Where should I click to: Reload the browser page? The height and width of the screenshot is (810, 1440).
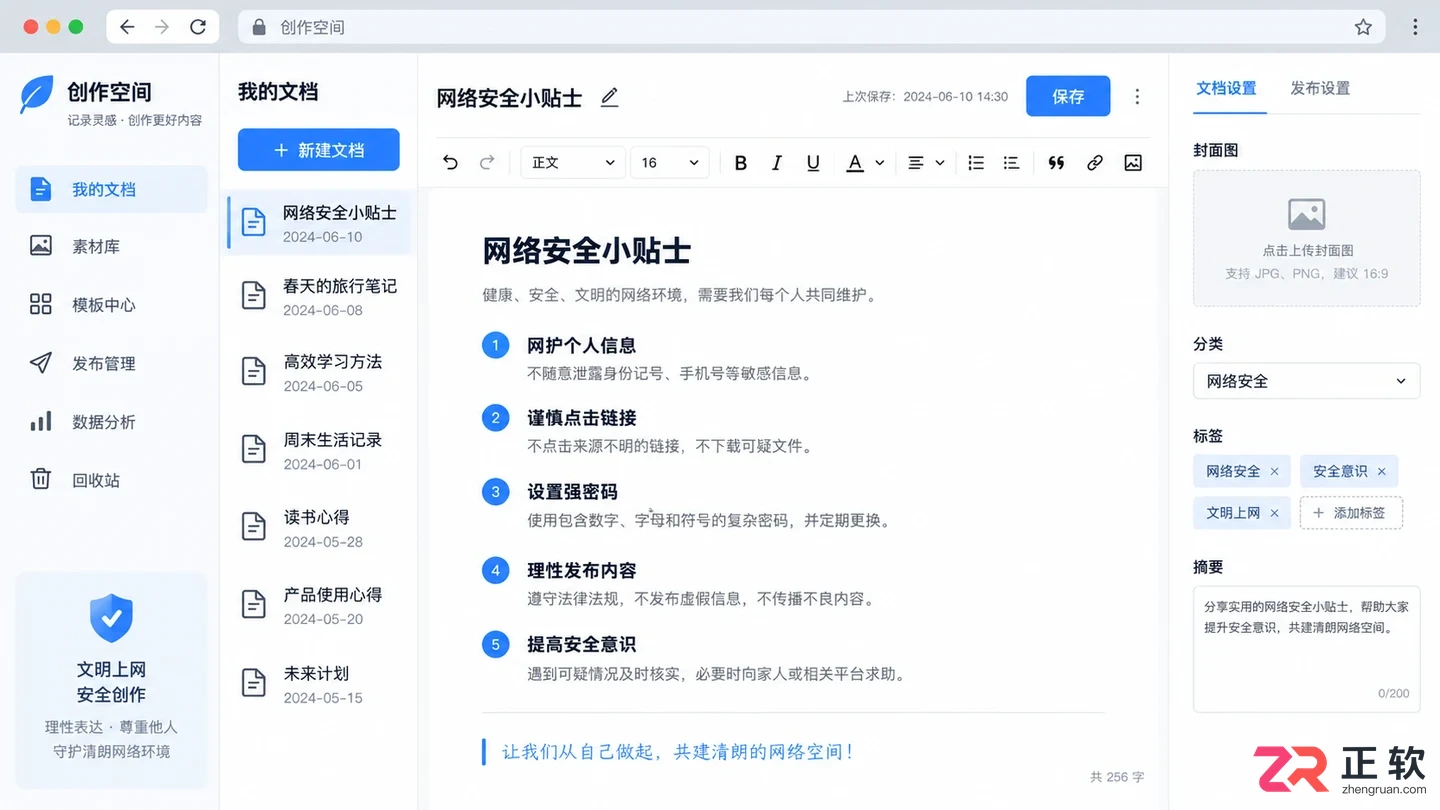(198, 27)
